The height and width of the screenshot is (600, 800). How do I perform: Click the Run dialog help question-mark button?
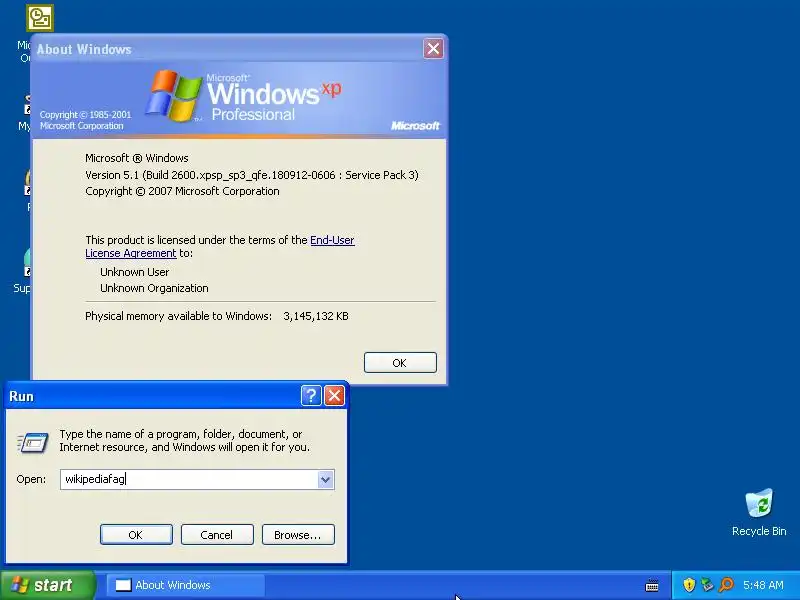click(311, 395)
